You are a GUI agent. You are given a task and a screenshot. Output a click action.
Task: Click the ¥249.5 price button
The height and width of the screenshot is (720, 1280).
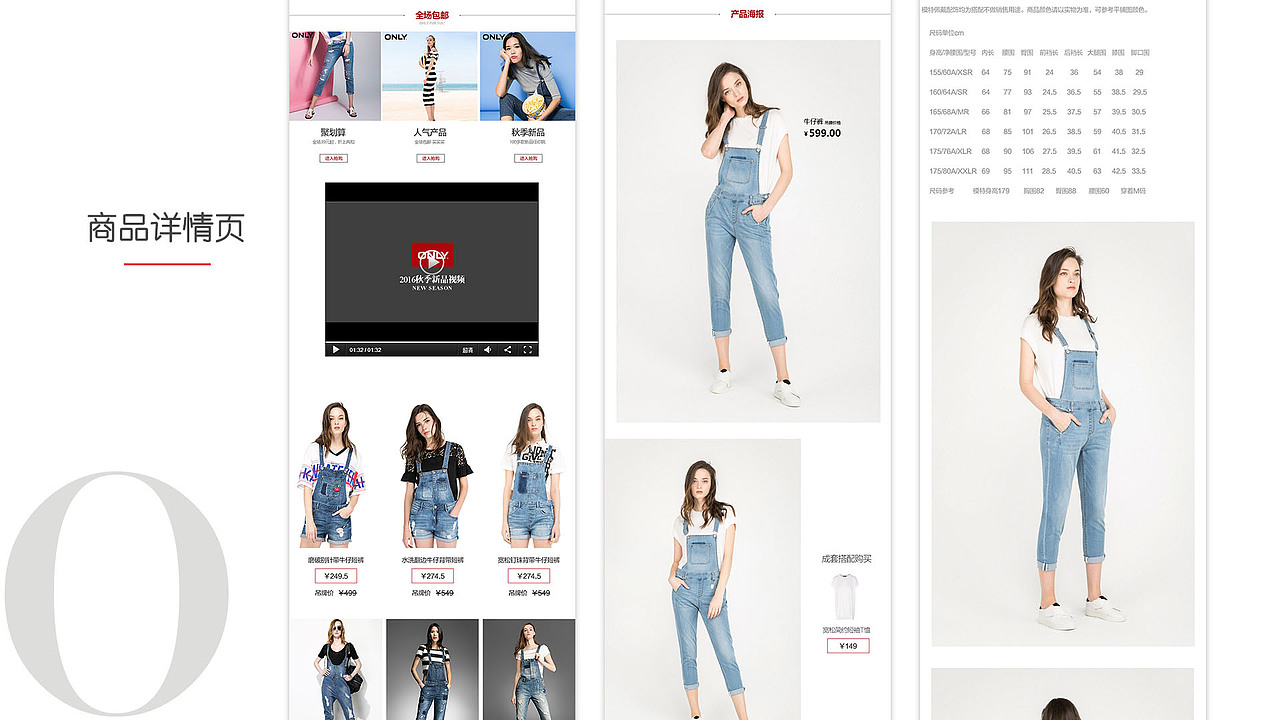(x=336, y=576)
